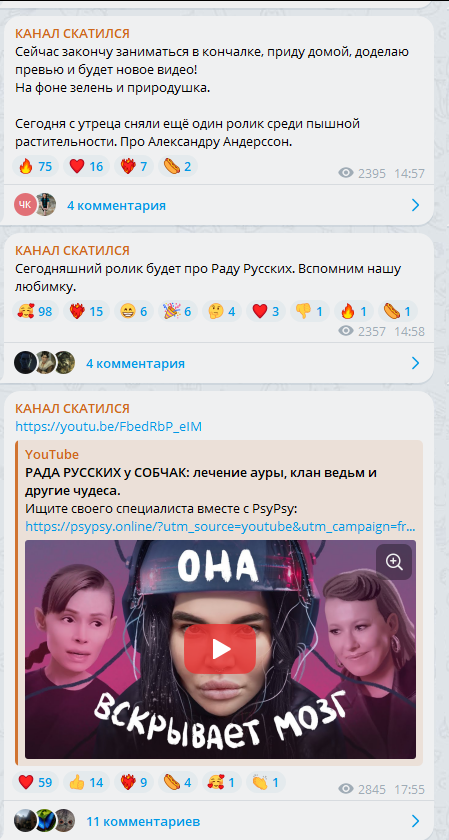Image resolution: width=449 pixels, height=840 pixels.
Task: Click the party popper reaction with 6
Action: click(x=178, y=311)
